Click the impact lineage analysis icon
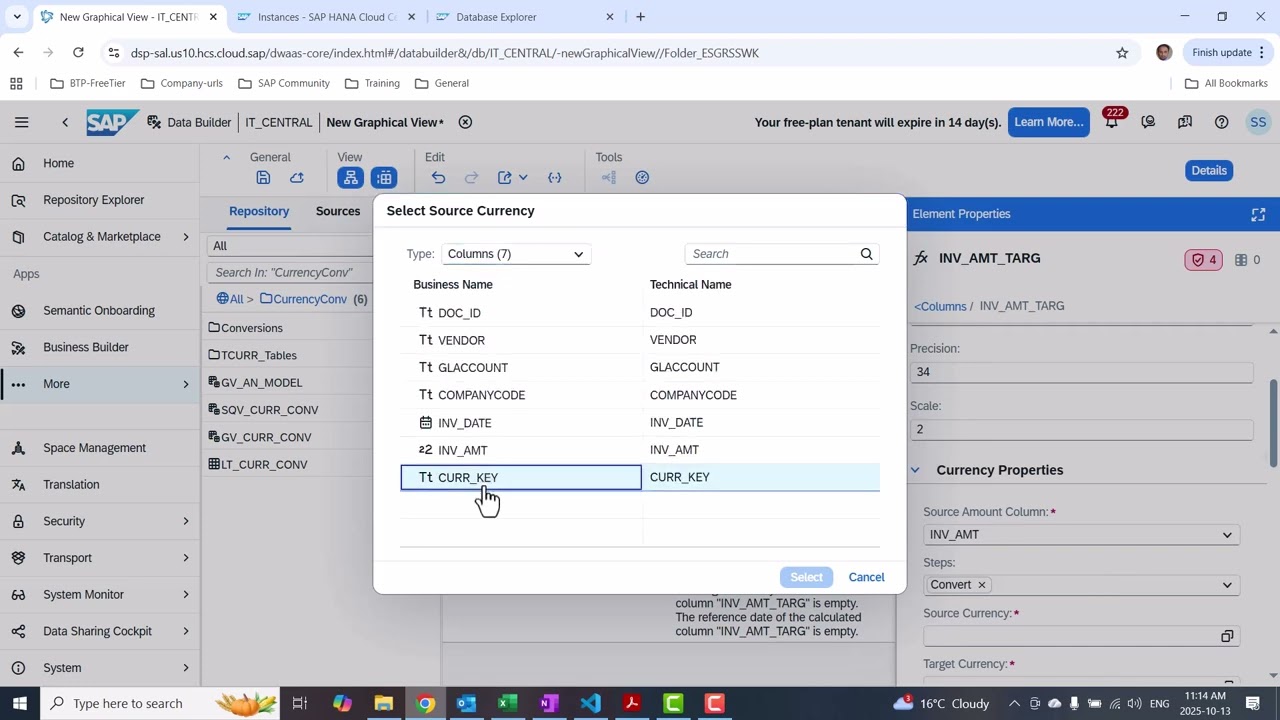The width and height of the screenshot is (1280, 720). tap(642, 177)
